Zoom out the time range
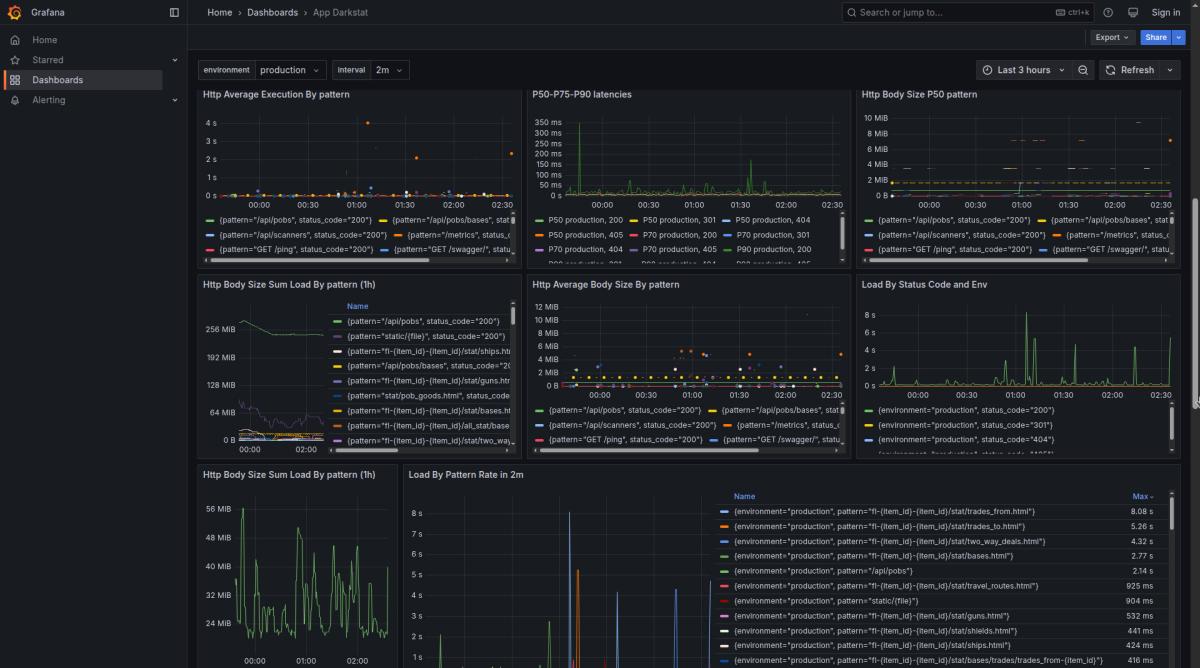The width and height of the screenshot is (1200, 668). (1083, 70)
